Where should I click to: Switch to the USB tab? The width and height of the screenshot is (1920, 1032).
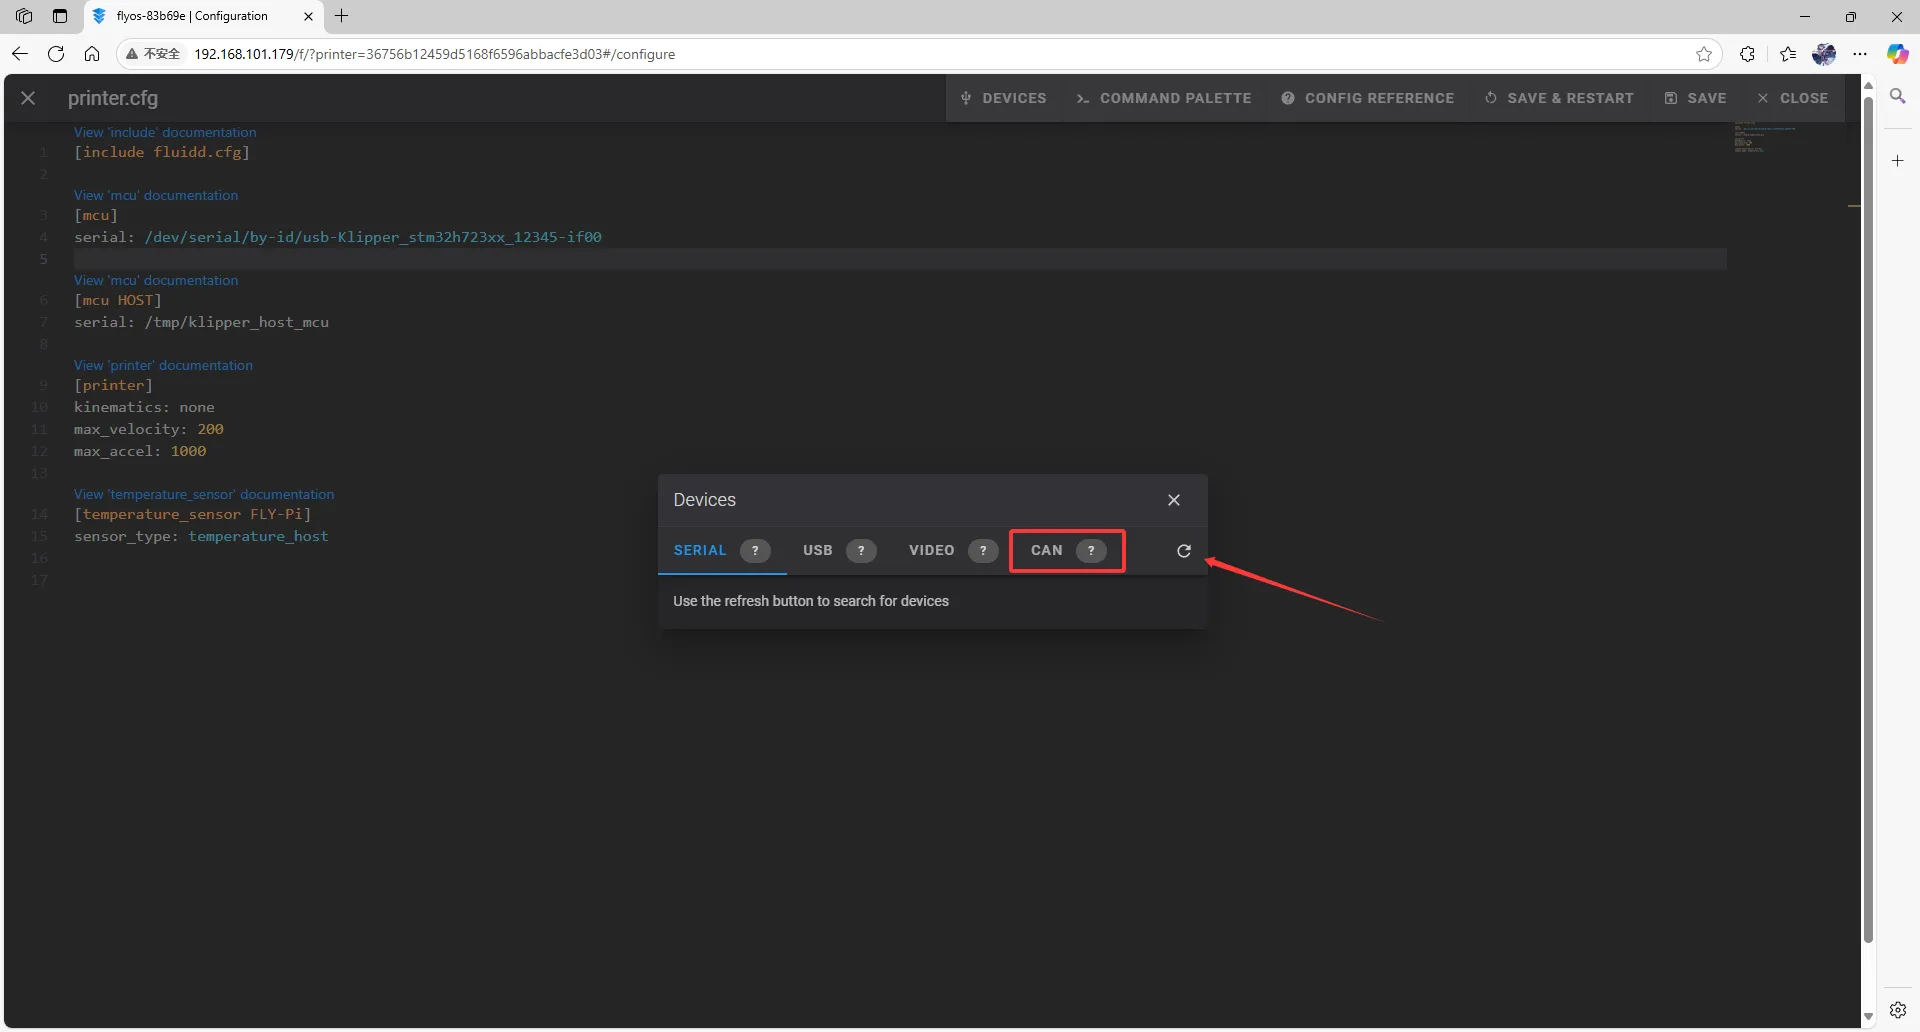point(817,551)
